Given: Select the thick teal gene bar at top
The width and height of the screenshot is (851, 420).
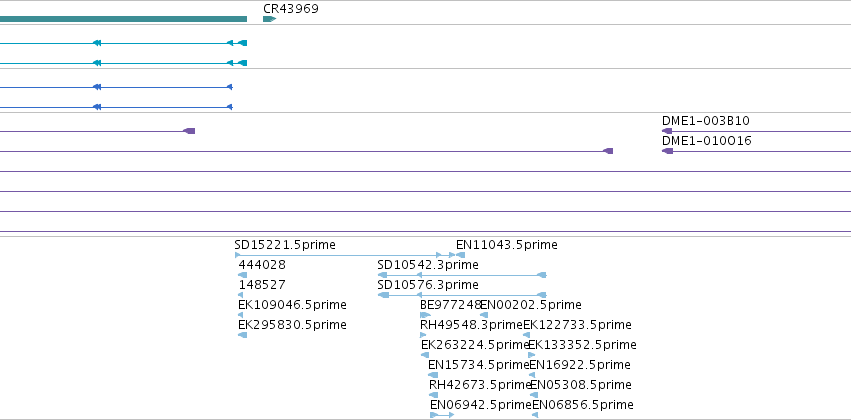Looking at the screenshot, I should tap(123, 19).
